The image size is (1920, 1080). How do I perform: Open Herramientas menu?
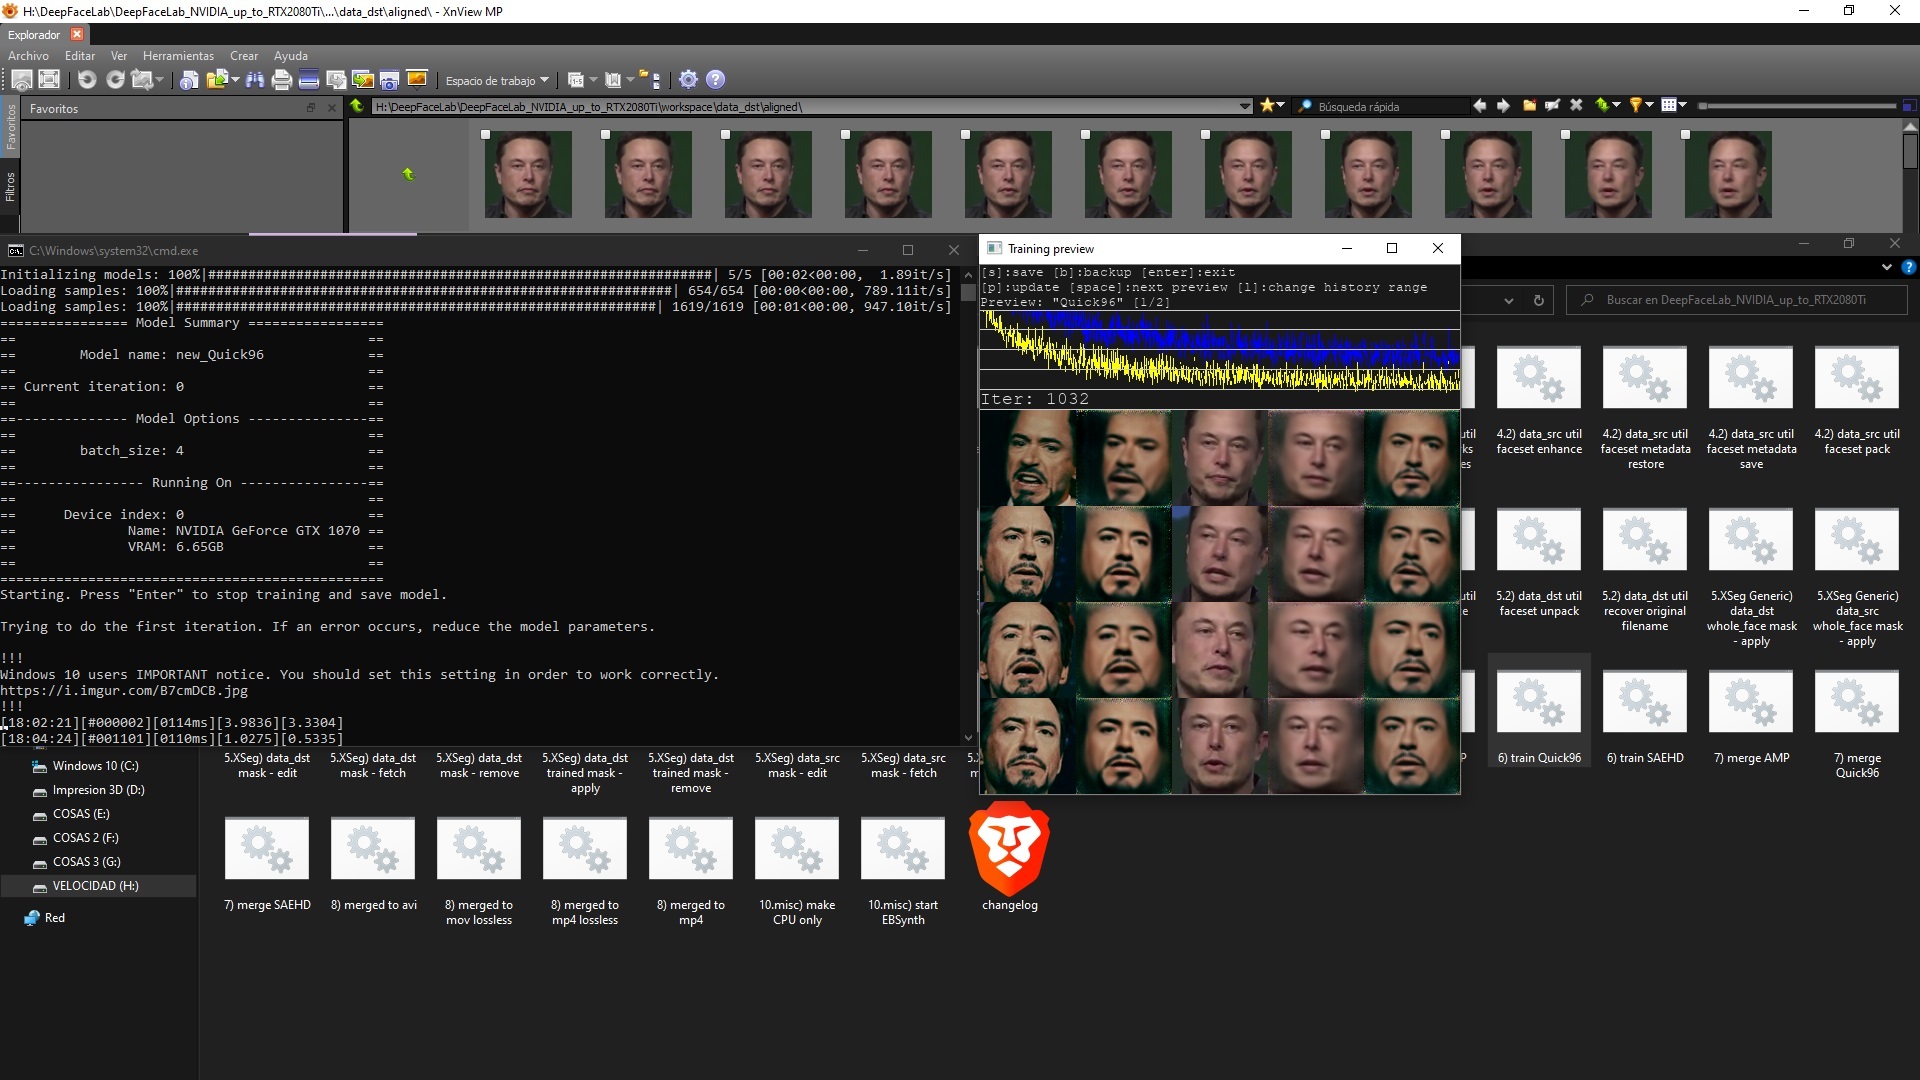click(178, 56)
